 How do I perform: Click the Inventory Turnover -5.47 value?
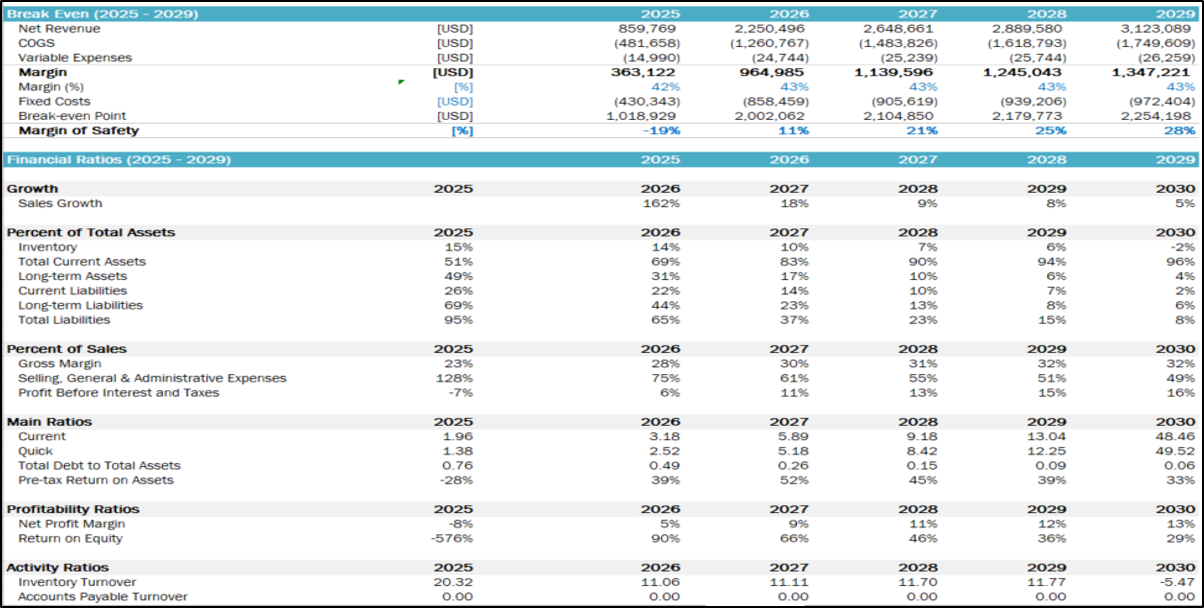click(1177, 583)
